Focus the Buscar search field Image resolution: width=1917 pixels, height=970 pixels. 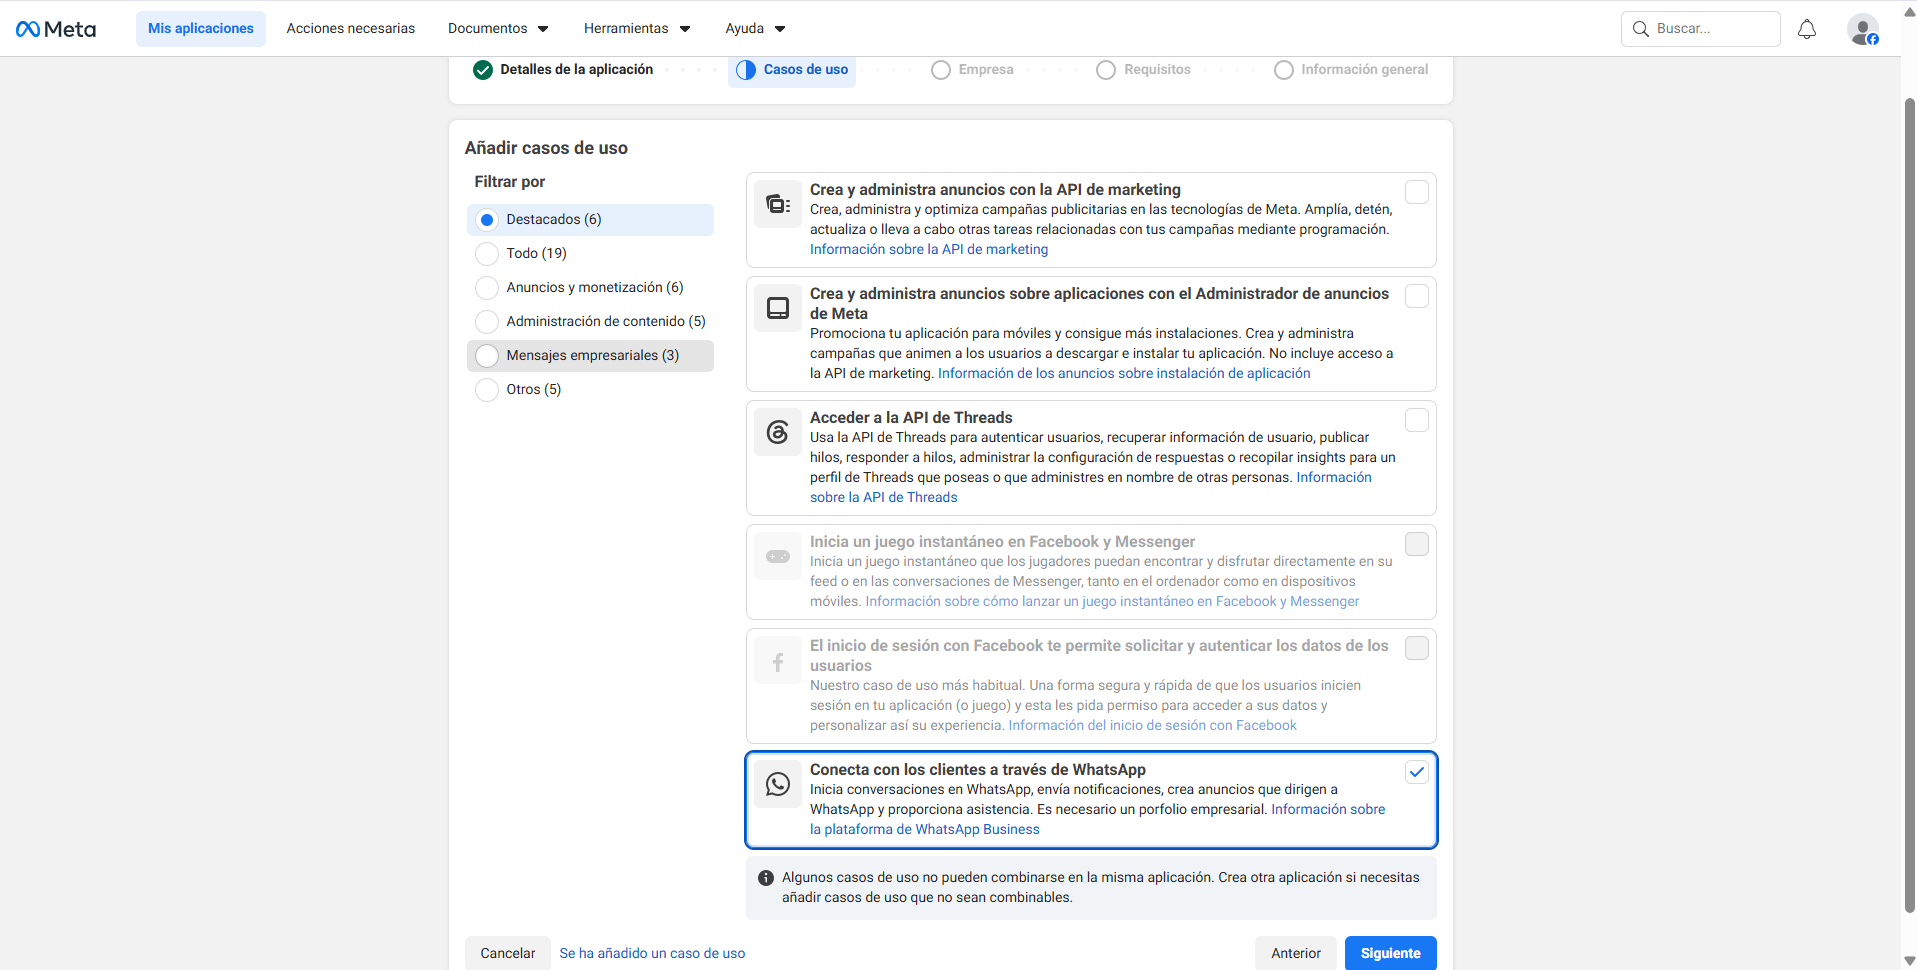tap(1701, 29)
